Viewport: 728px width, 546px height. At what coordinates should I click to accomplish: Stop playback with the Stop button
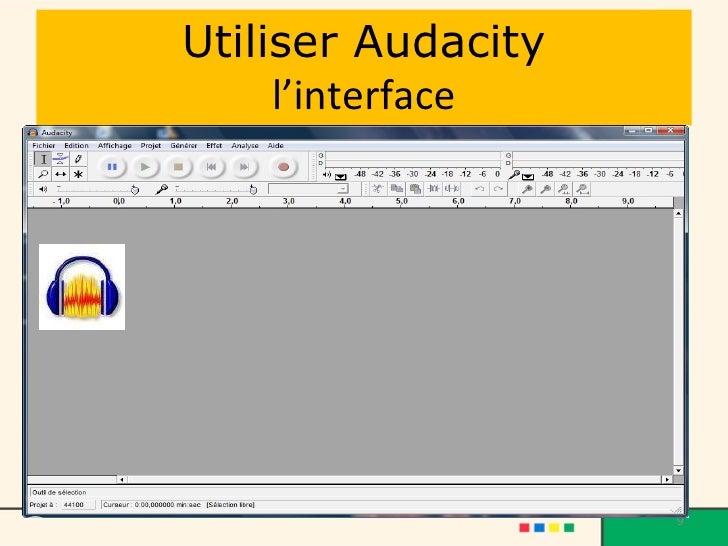(x=178, y=167)
